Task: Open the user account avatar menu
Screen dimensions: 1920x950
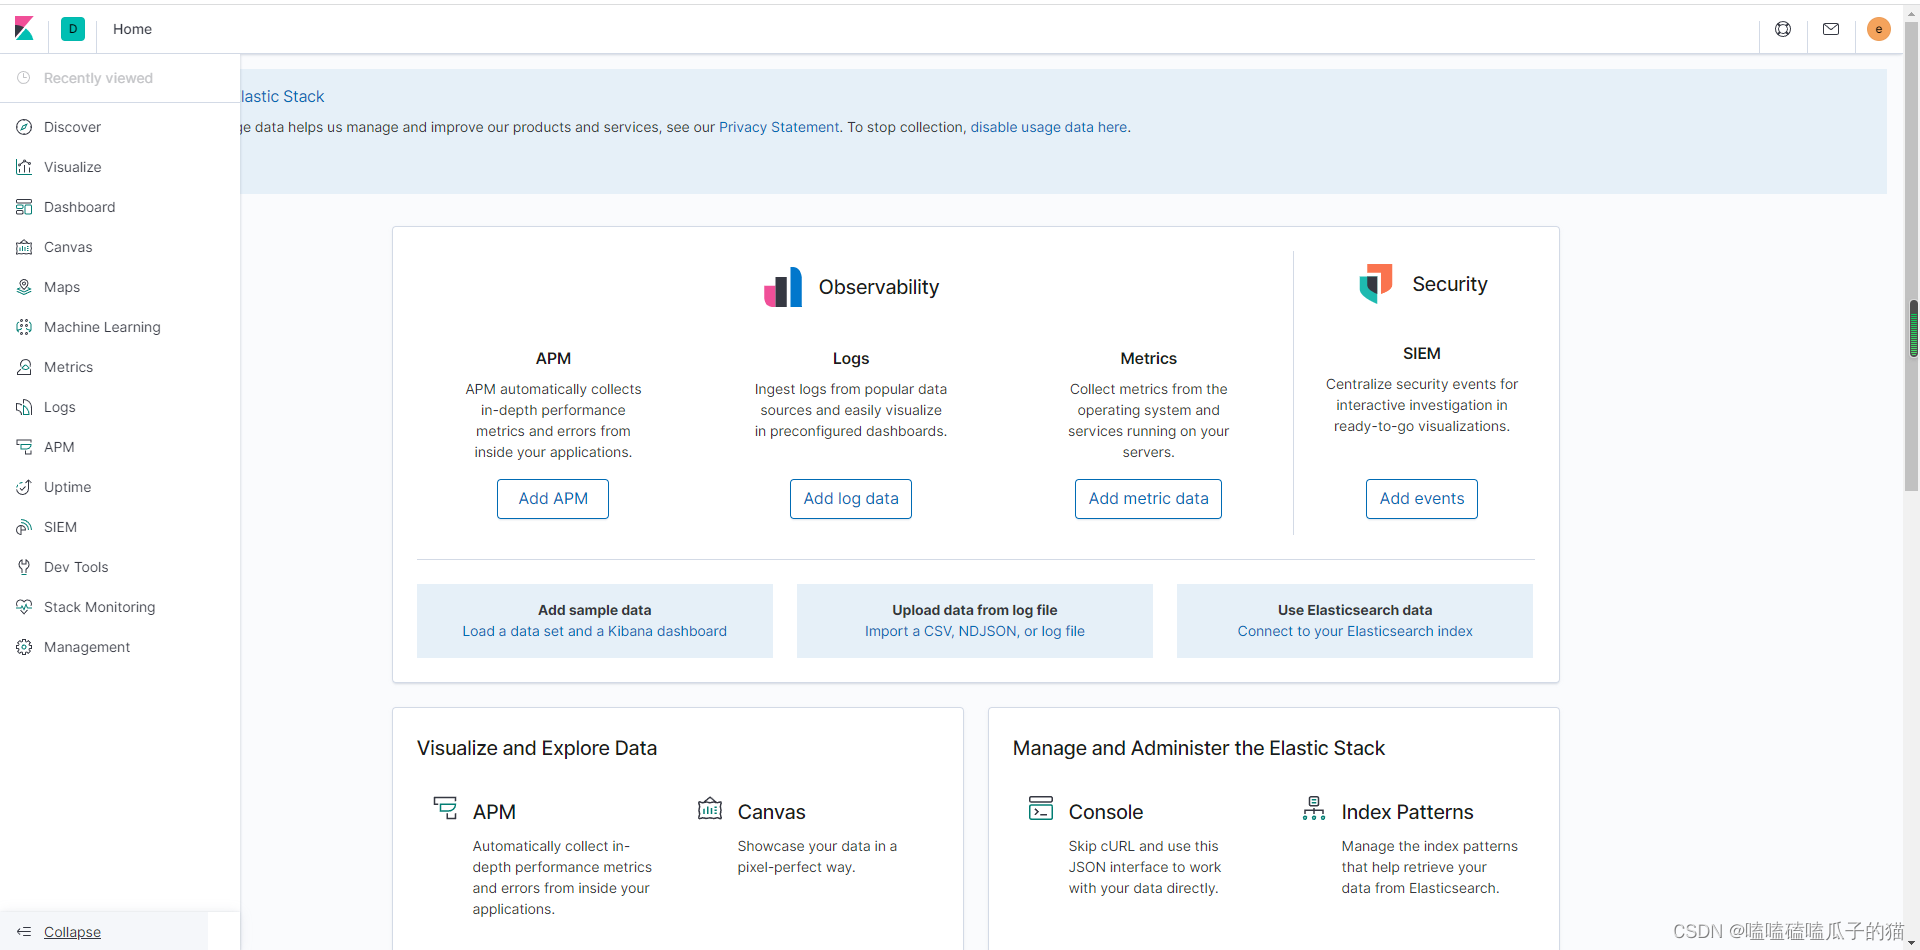Action: [x=1879, y=29]
